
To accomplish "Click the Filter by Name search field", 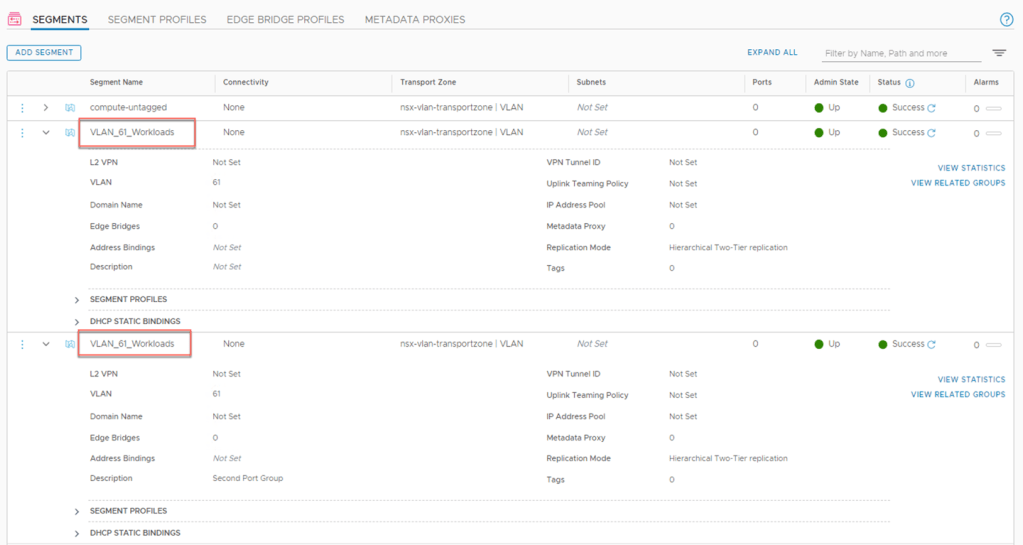I will 901,54.
